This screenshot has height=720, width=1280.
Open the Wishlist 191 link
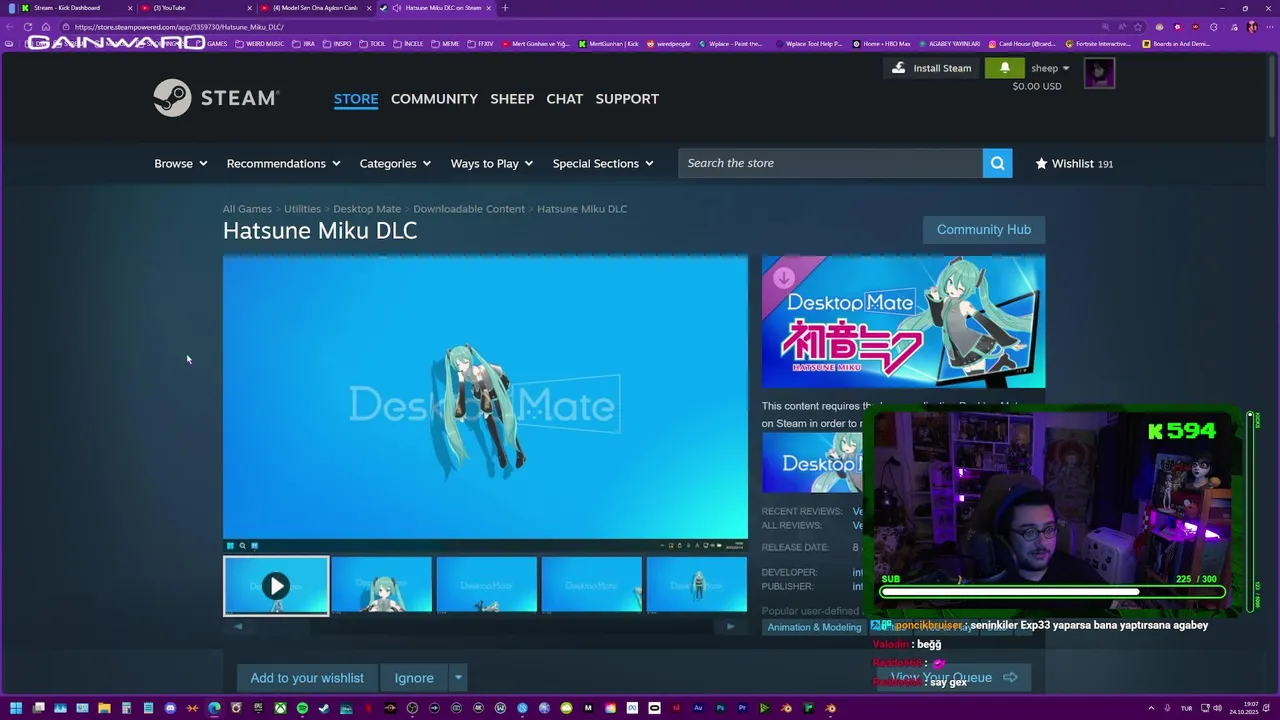click(x=1074, y=163)
